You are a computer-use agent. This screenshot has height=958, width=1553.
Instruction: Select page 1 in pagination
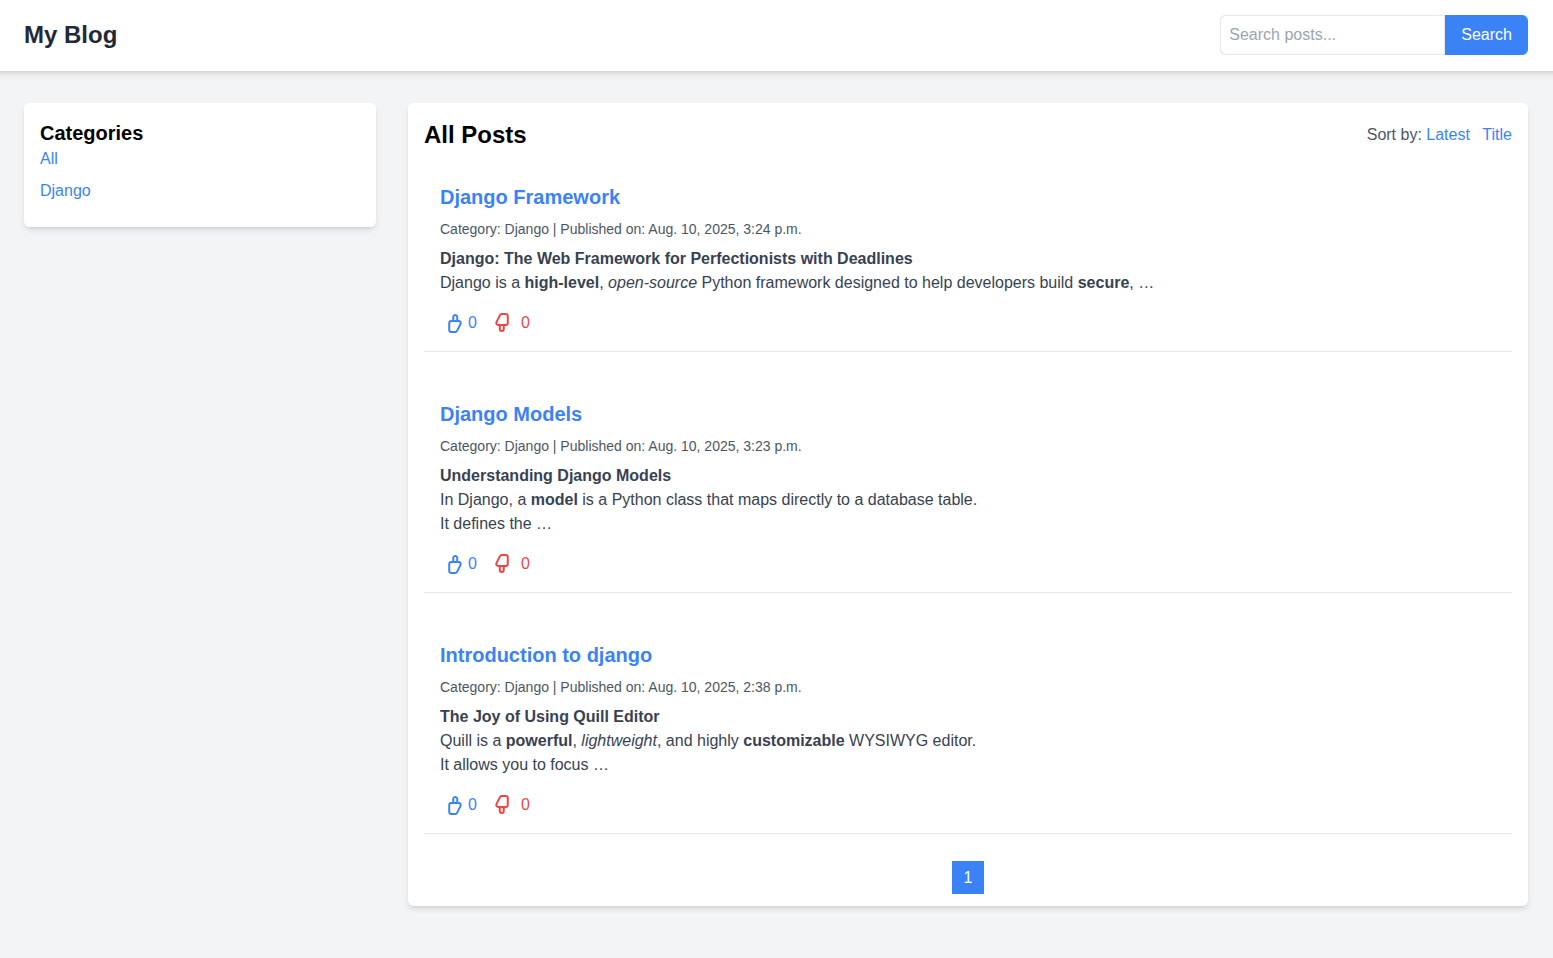pos(967,877)
